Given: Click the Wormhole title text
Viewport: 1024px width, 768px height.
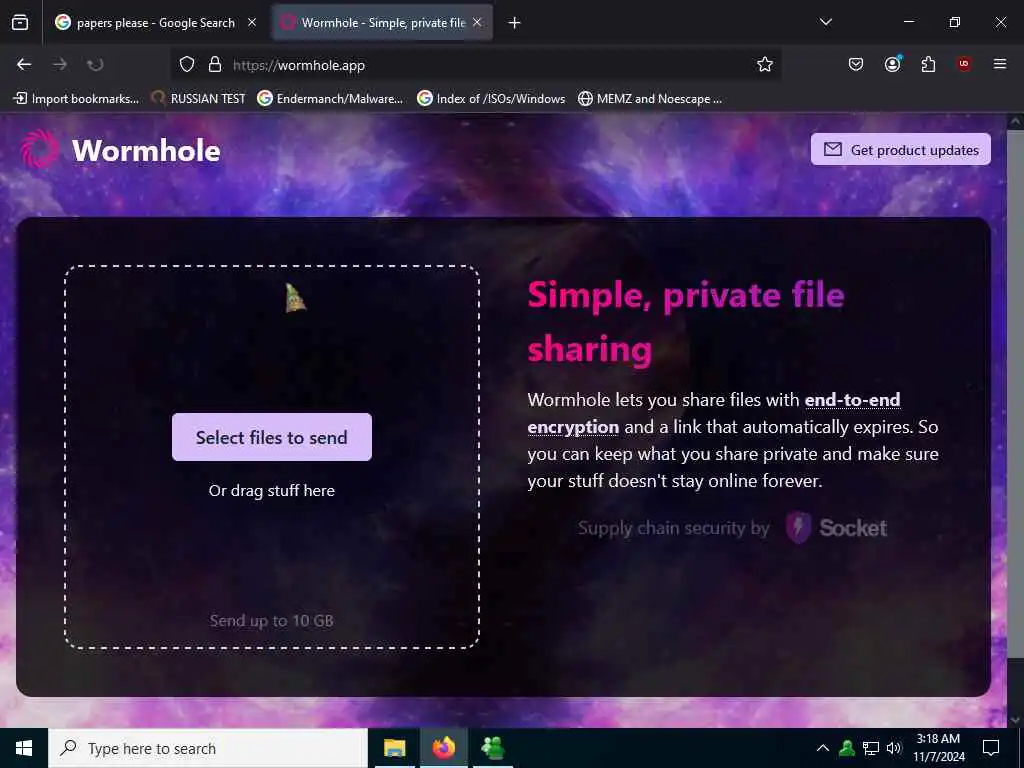Looking at the screenshot, I should pos(146,151).
